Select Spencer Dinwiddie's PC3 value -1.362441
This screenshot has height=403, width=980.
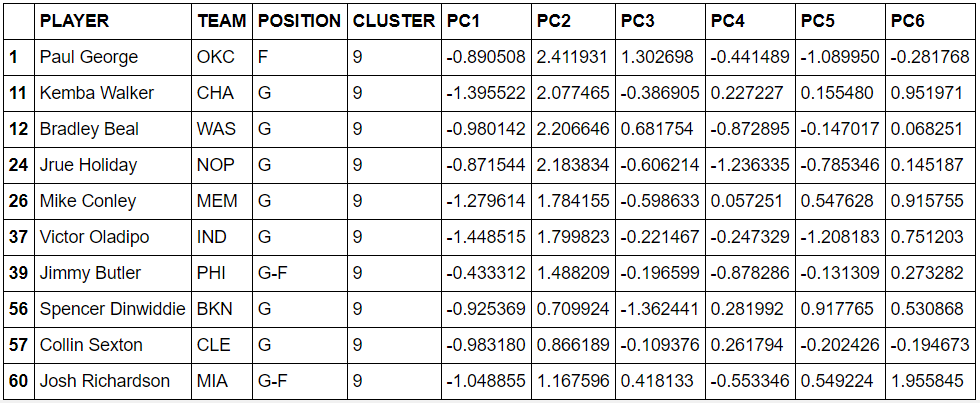(x=661, y=309)
